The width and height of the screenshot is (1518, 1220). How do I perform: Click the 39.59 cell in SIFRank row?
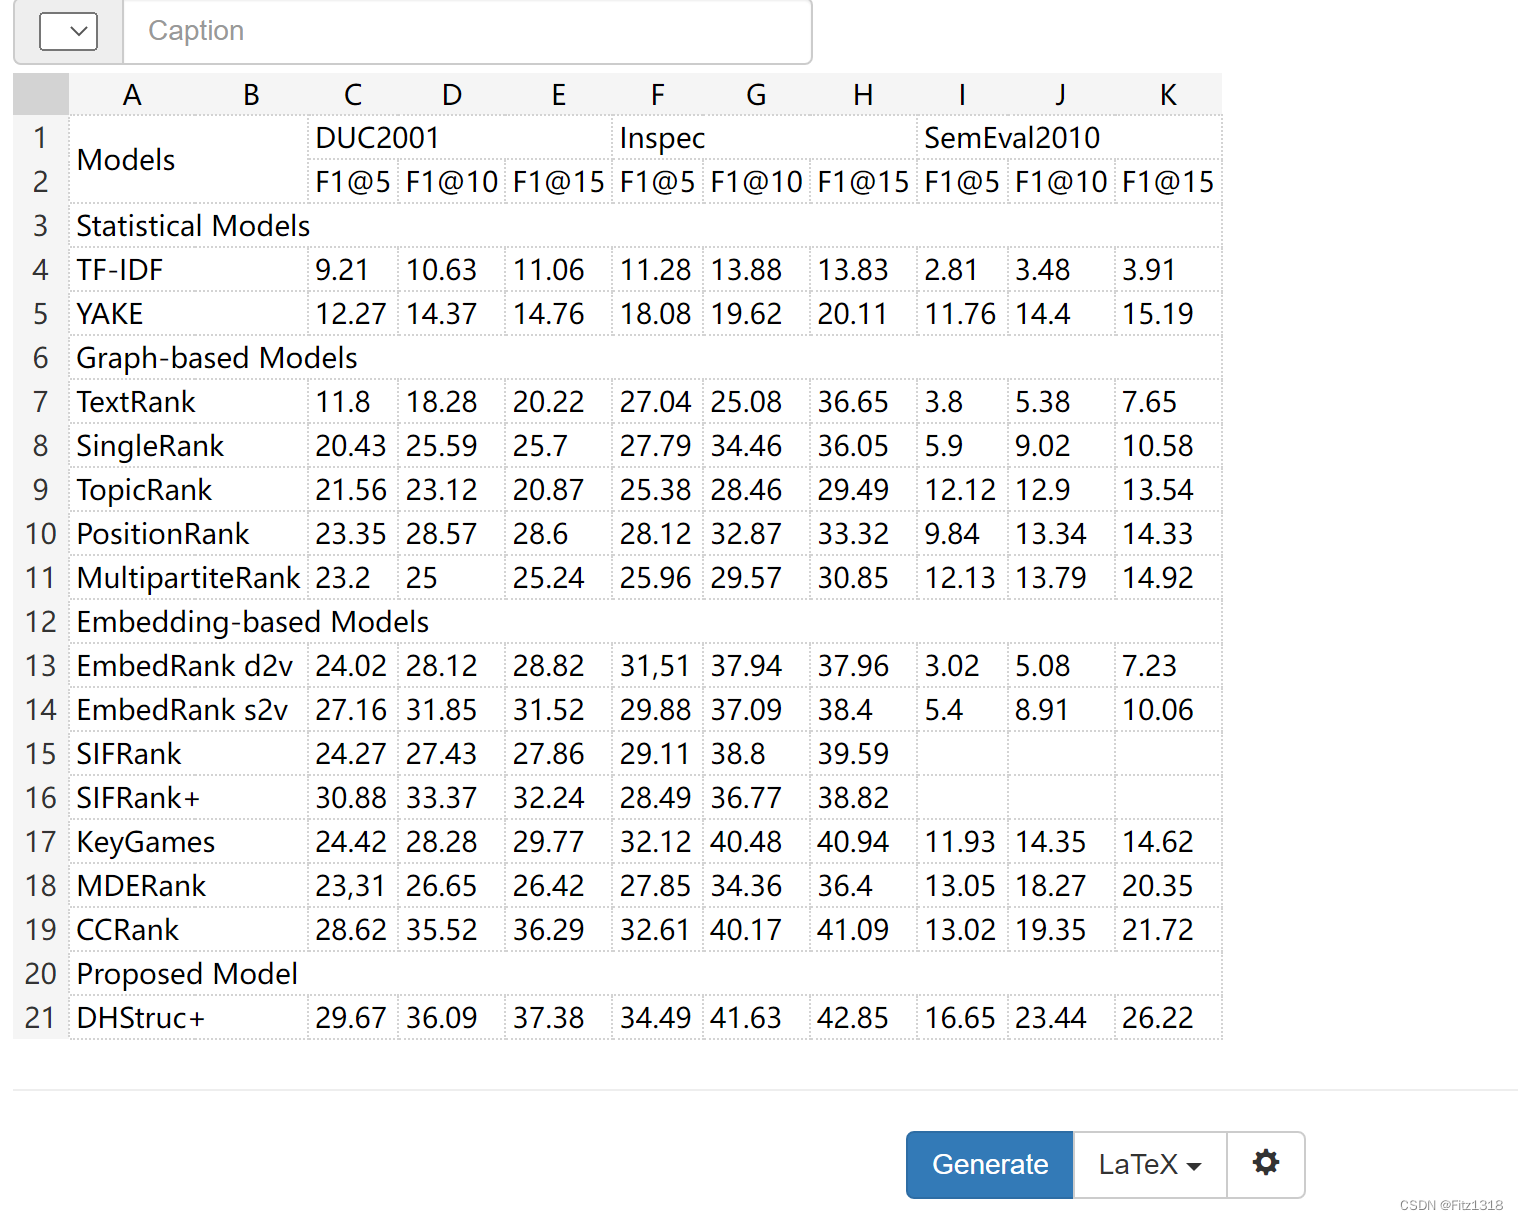pyautogui.click(x=863, y=754)
